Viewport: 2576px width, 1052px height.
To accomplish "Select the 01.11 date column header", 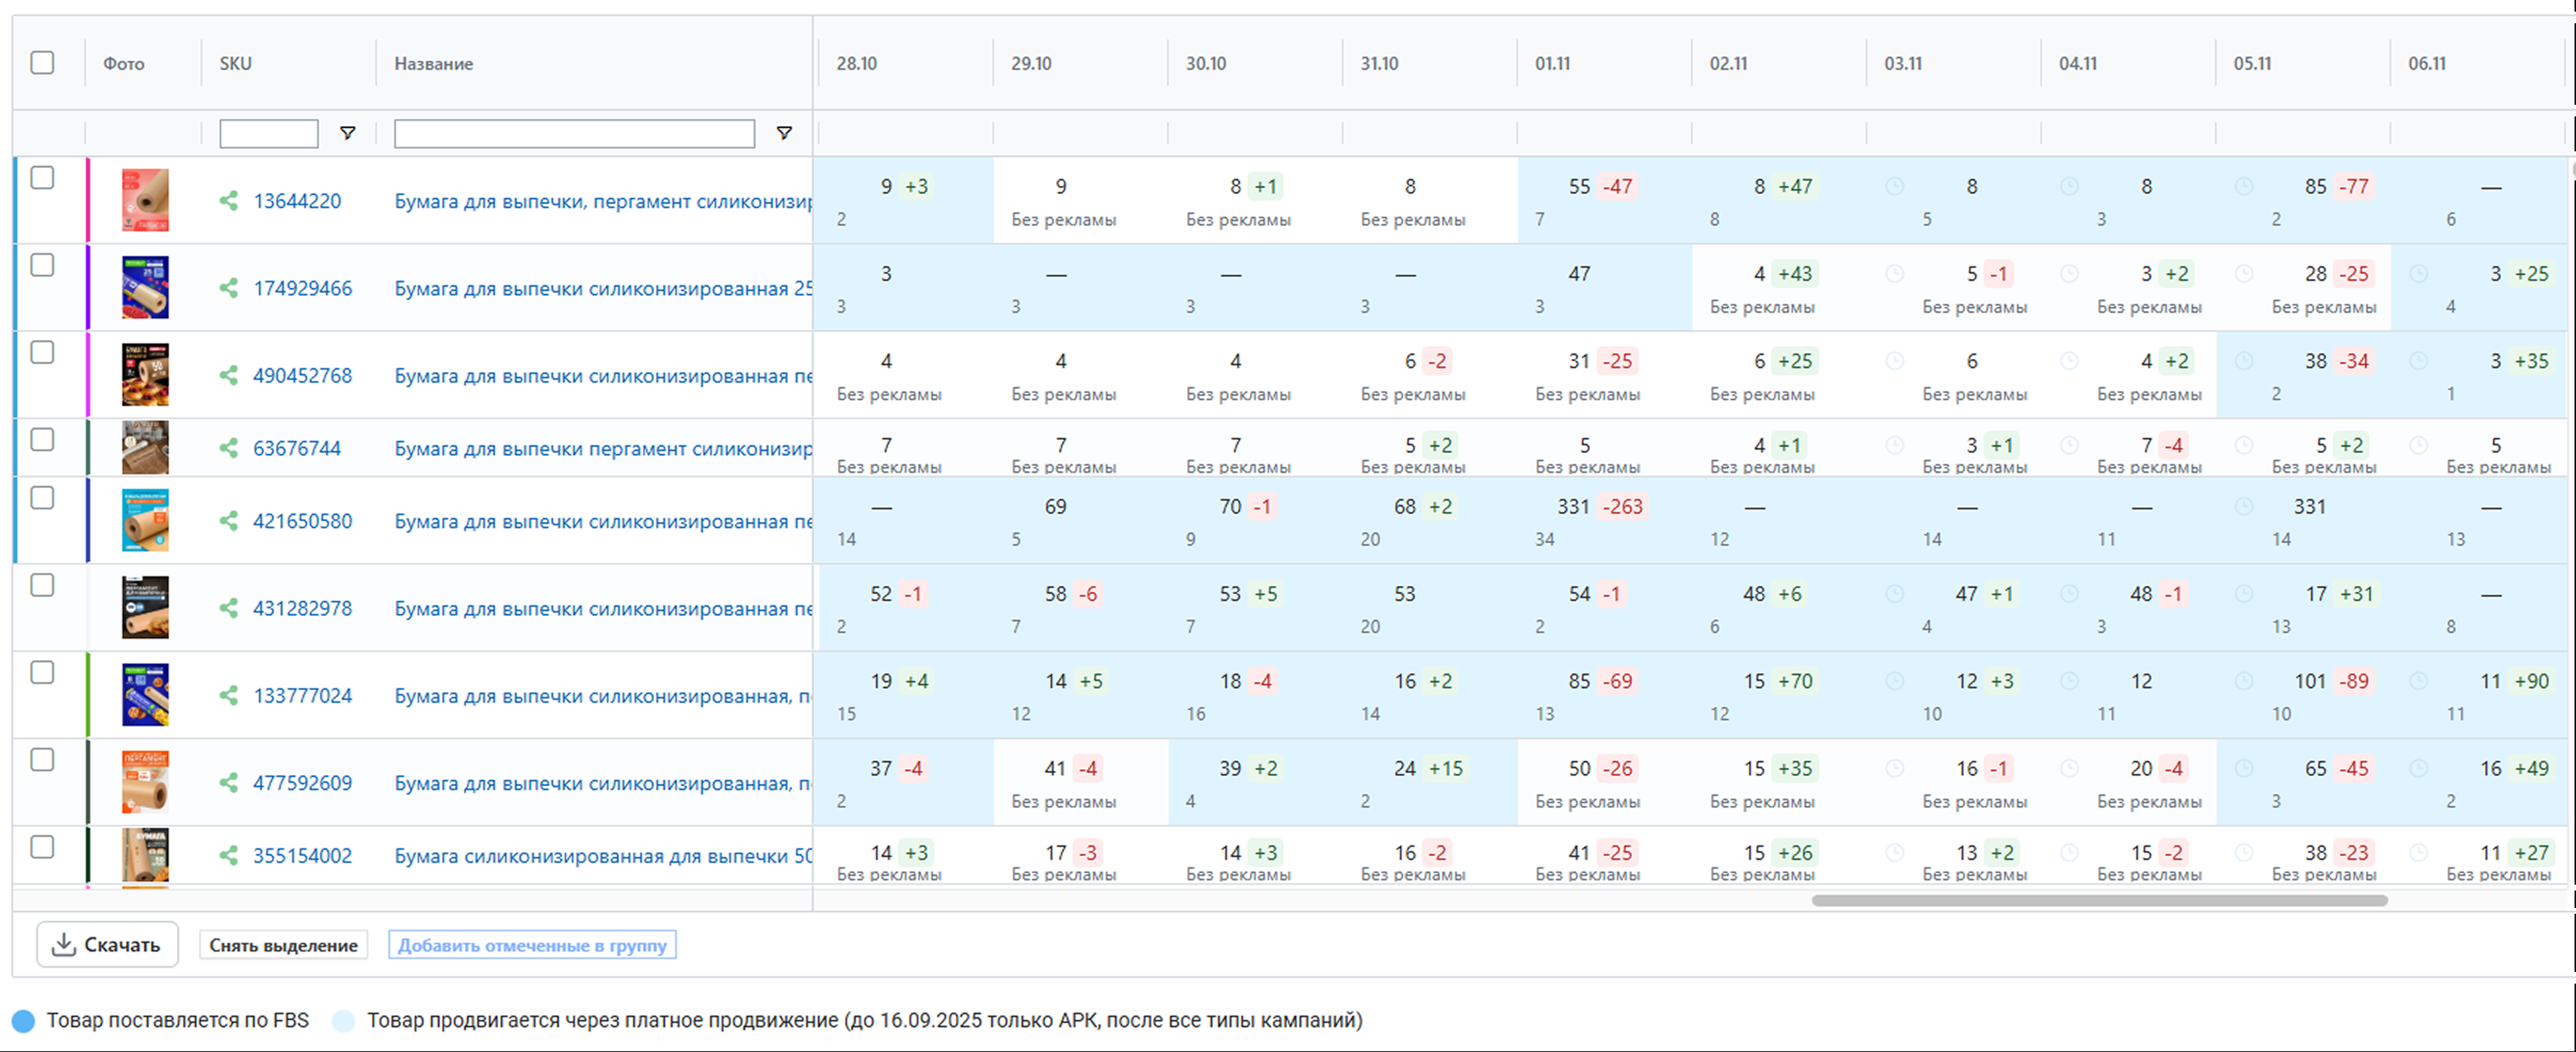I will (x=1553, y=63).
